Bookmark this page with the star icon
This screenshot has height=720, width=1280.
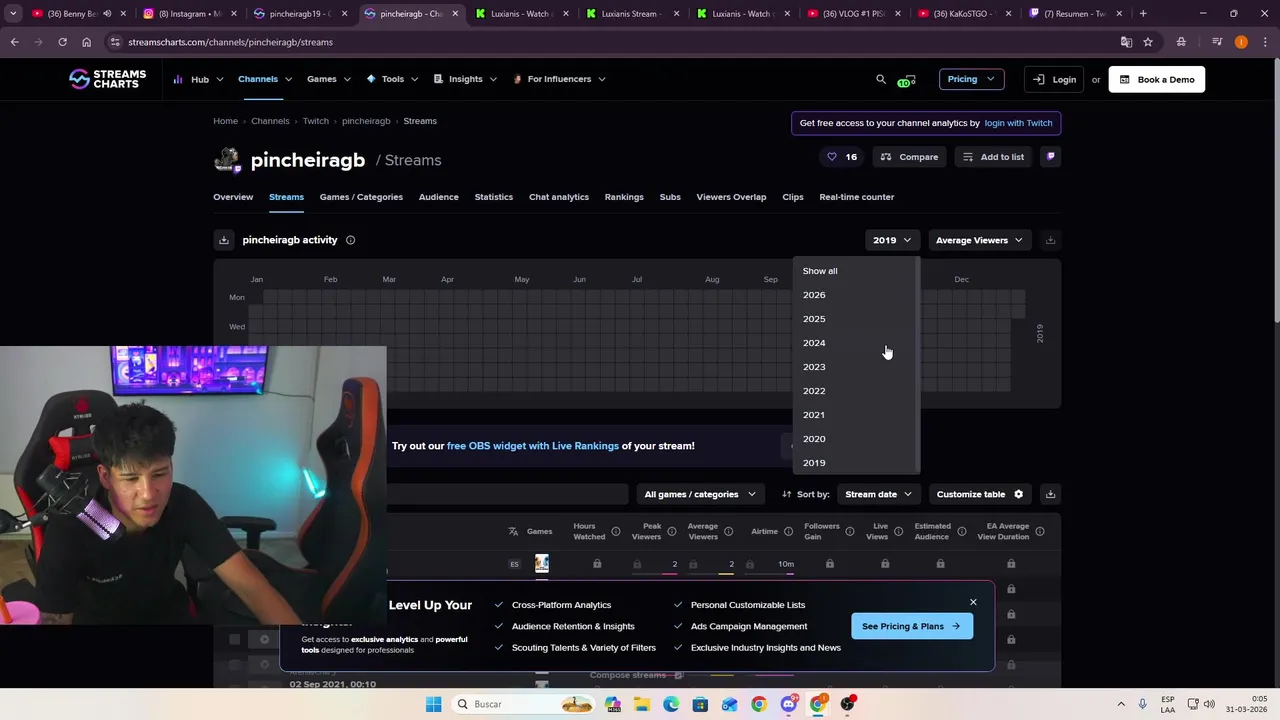tap(1148, 42)
